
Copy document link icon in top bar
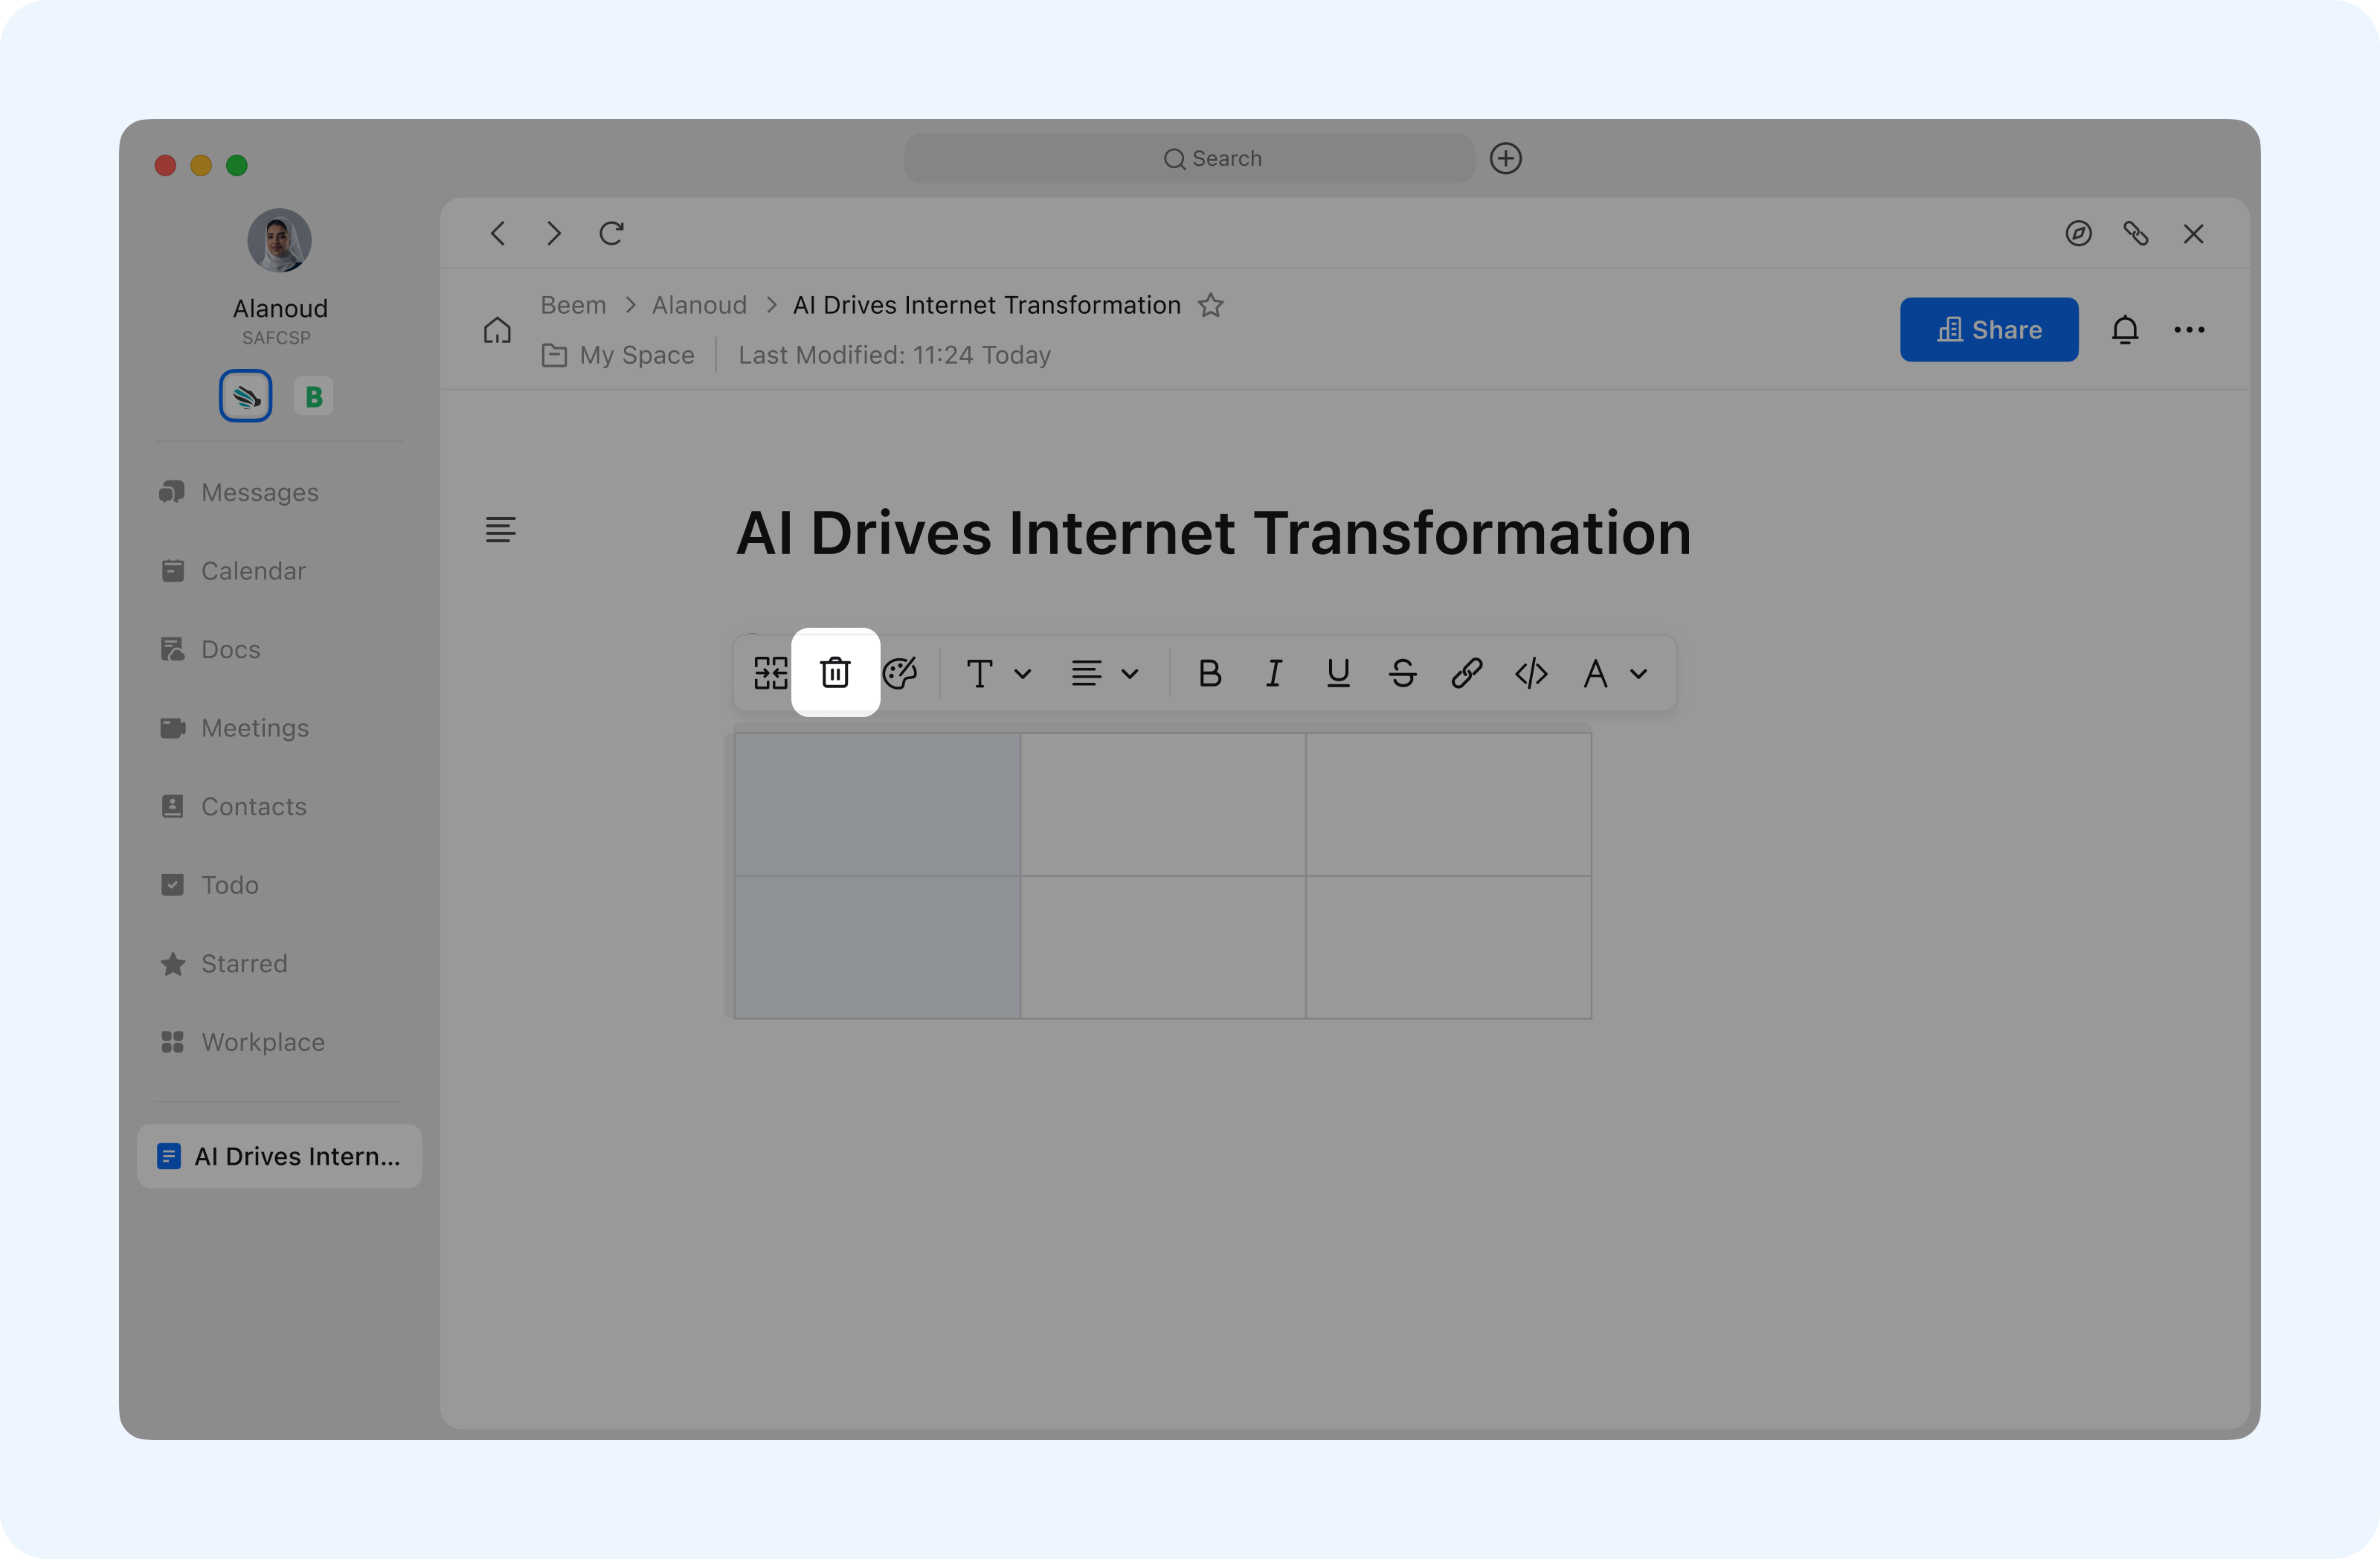pos(2135,234)
